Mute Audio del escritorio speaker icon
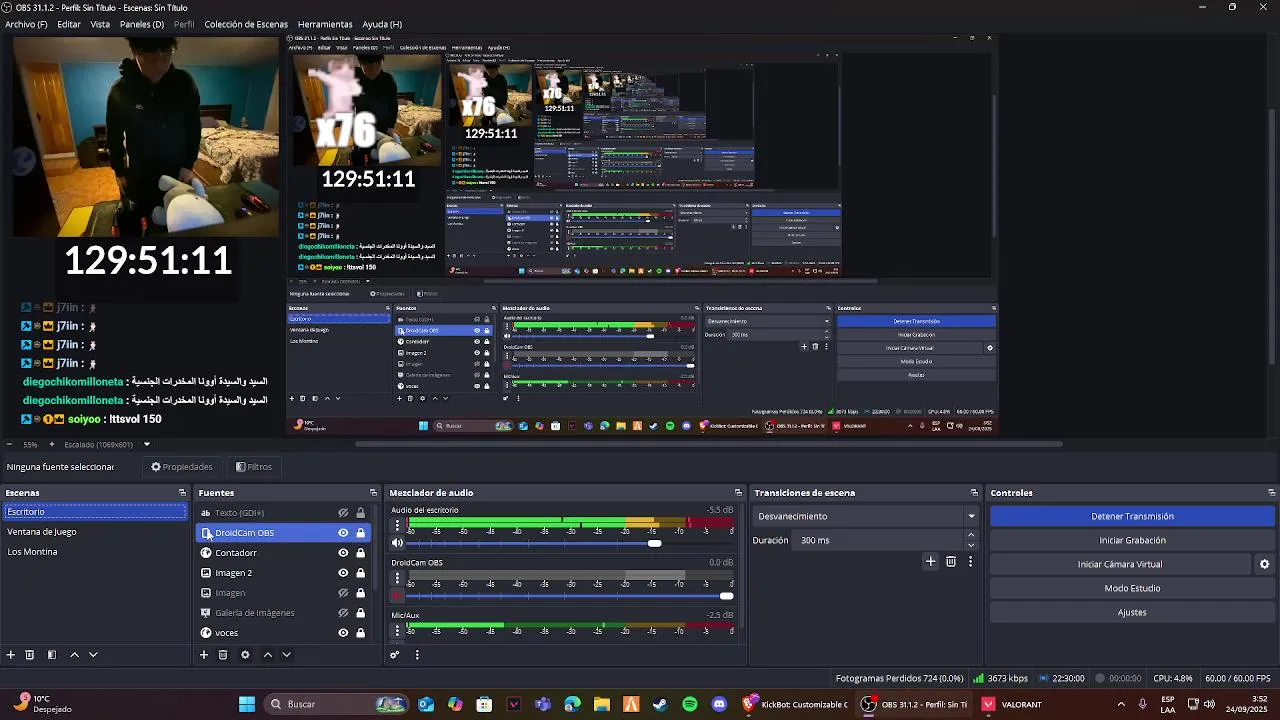Screen dimensions: 1280x720 (x=397, y=543)
